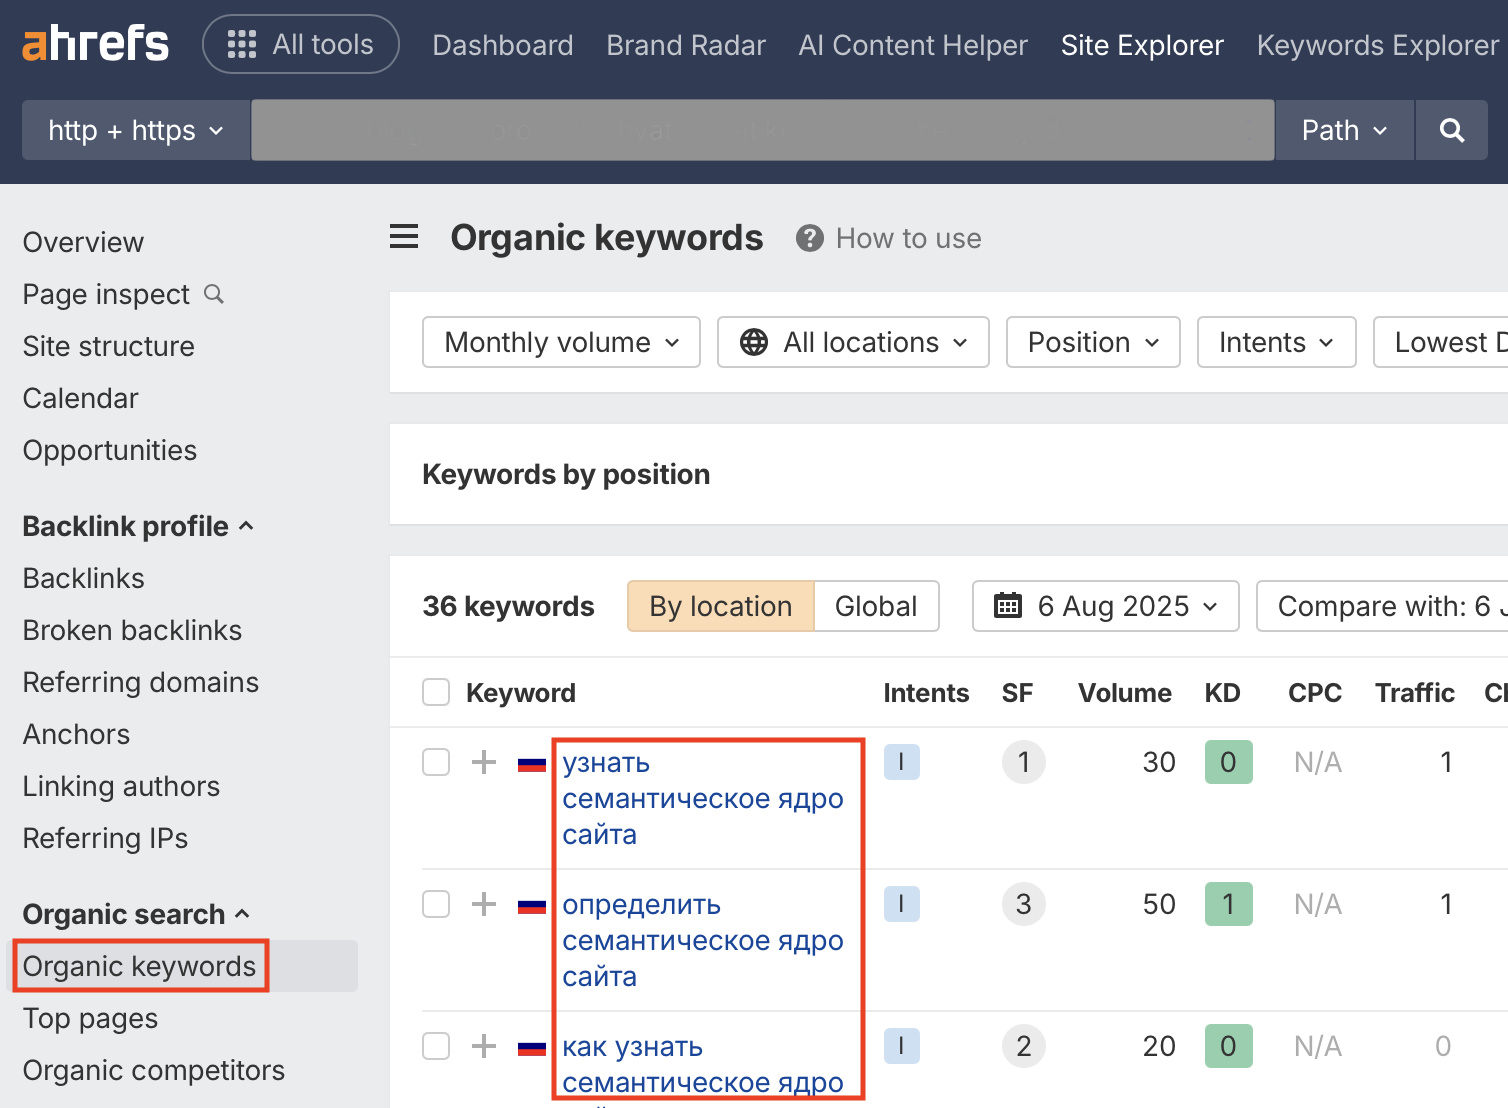Image resolution: width=1508 pixels, height=1108 pixels.
Task: Click the SF badge showing 3
Action: pyautogui.click(x=1023, y=904)
